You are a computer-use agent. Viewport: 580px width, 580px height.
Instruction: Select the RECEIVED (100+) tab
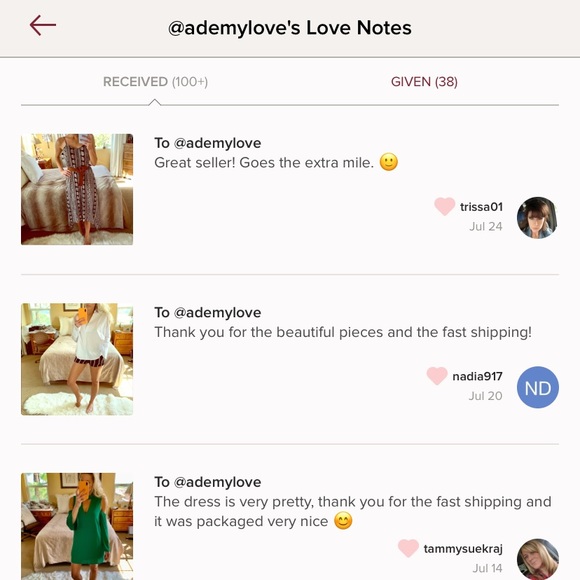155,82
